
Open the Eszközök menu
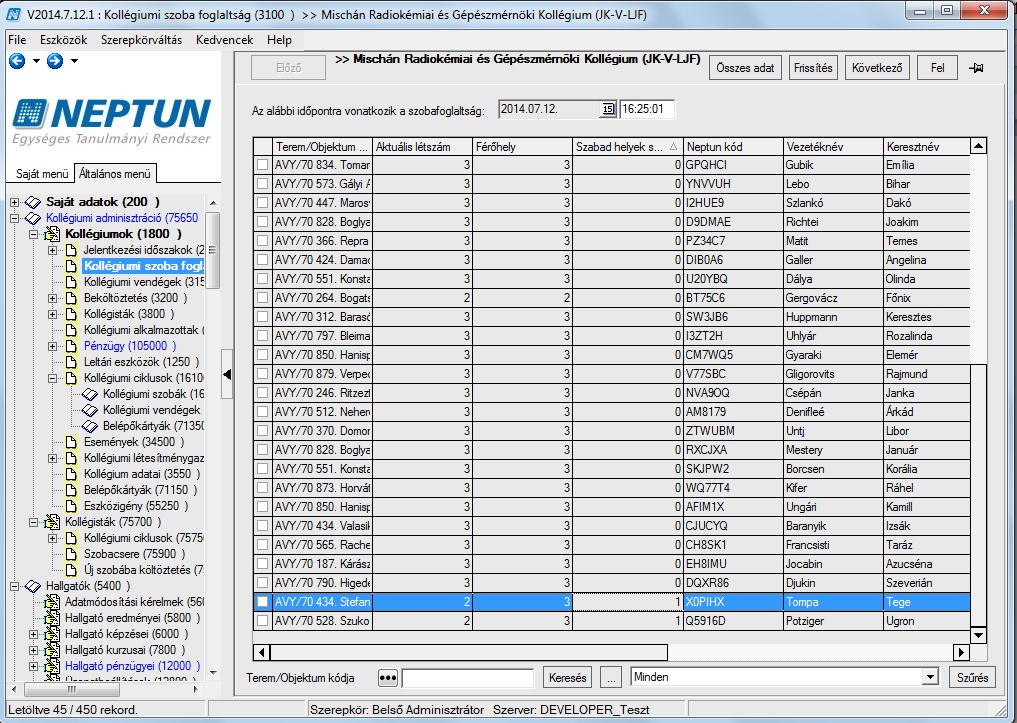pyautogui.click(x=64, y=40)
